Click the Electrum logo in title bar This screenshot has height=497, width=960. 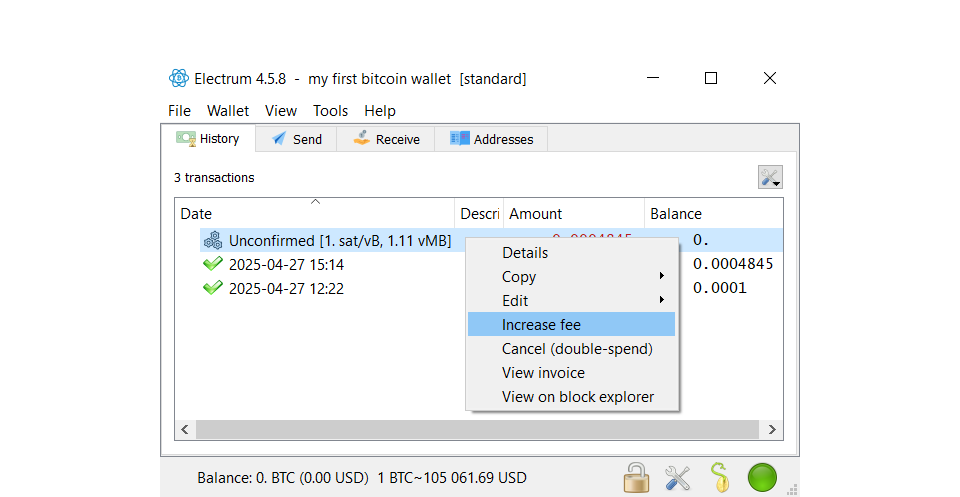point(179,79)
